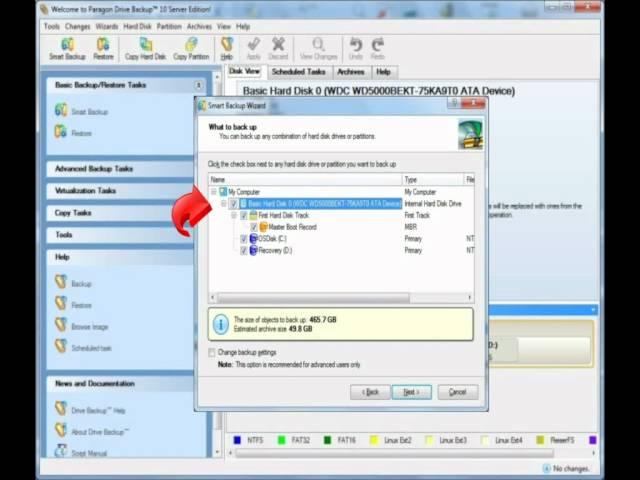
Task: Select the Copy Partition toolbar icon
Action: click(191, 49)
